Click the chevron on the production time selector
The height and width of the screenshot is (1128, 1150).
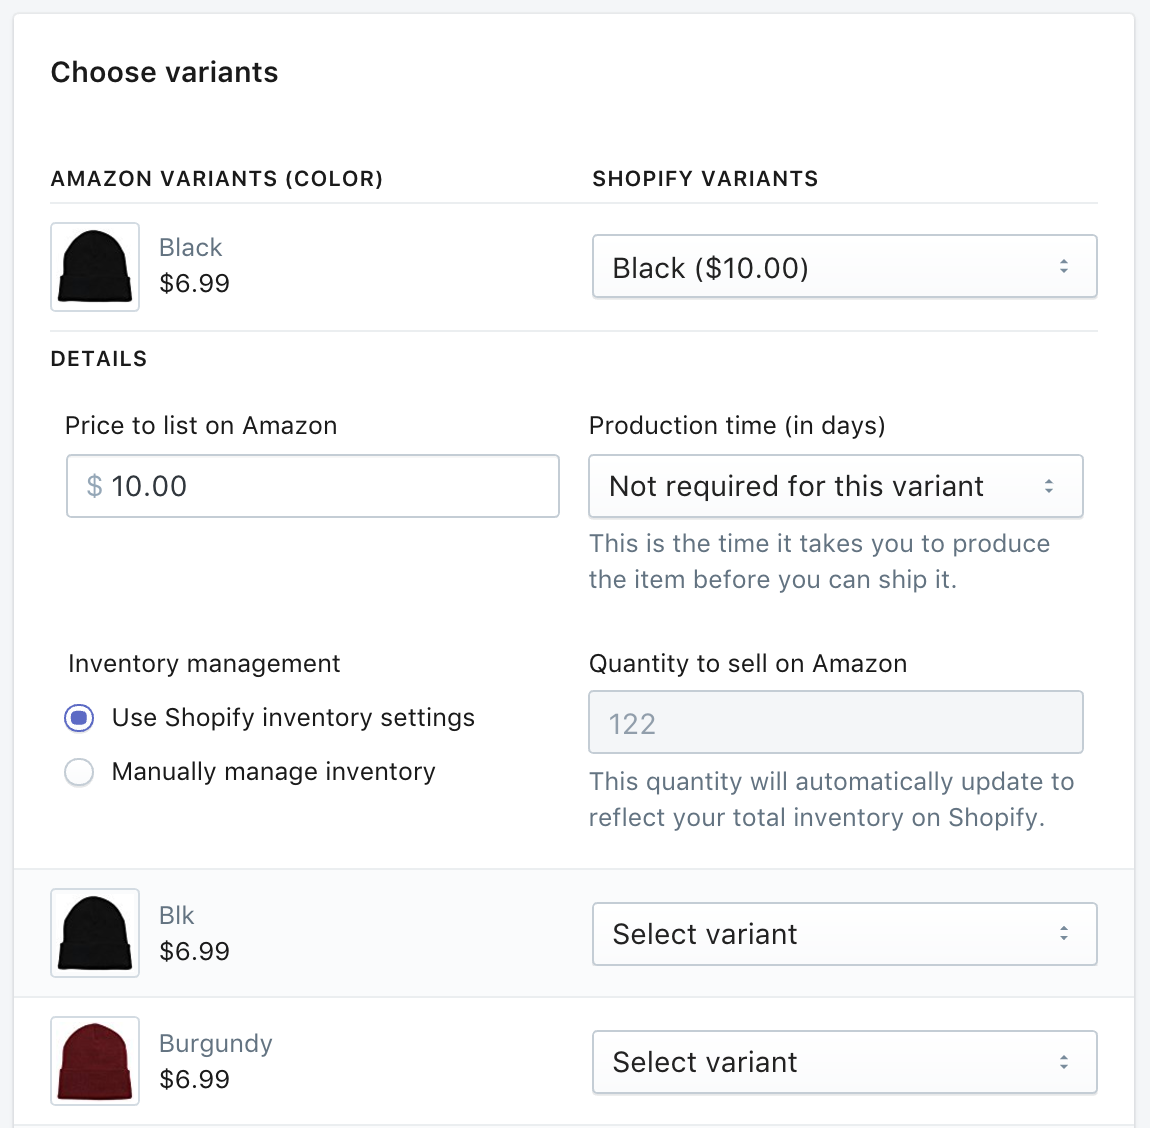click(1049, 486)
